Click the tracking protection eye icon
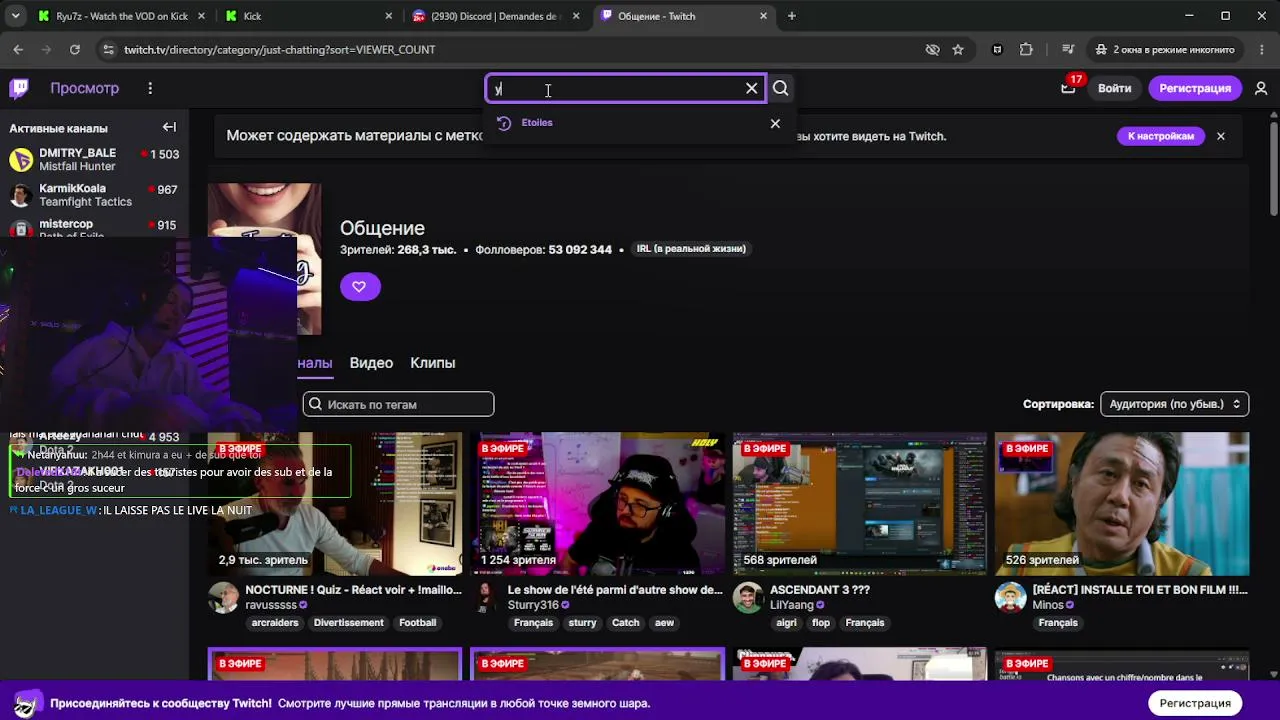The height and width of the screenshot is (720, 1280). tap(932, 49)
